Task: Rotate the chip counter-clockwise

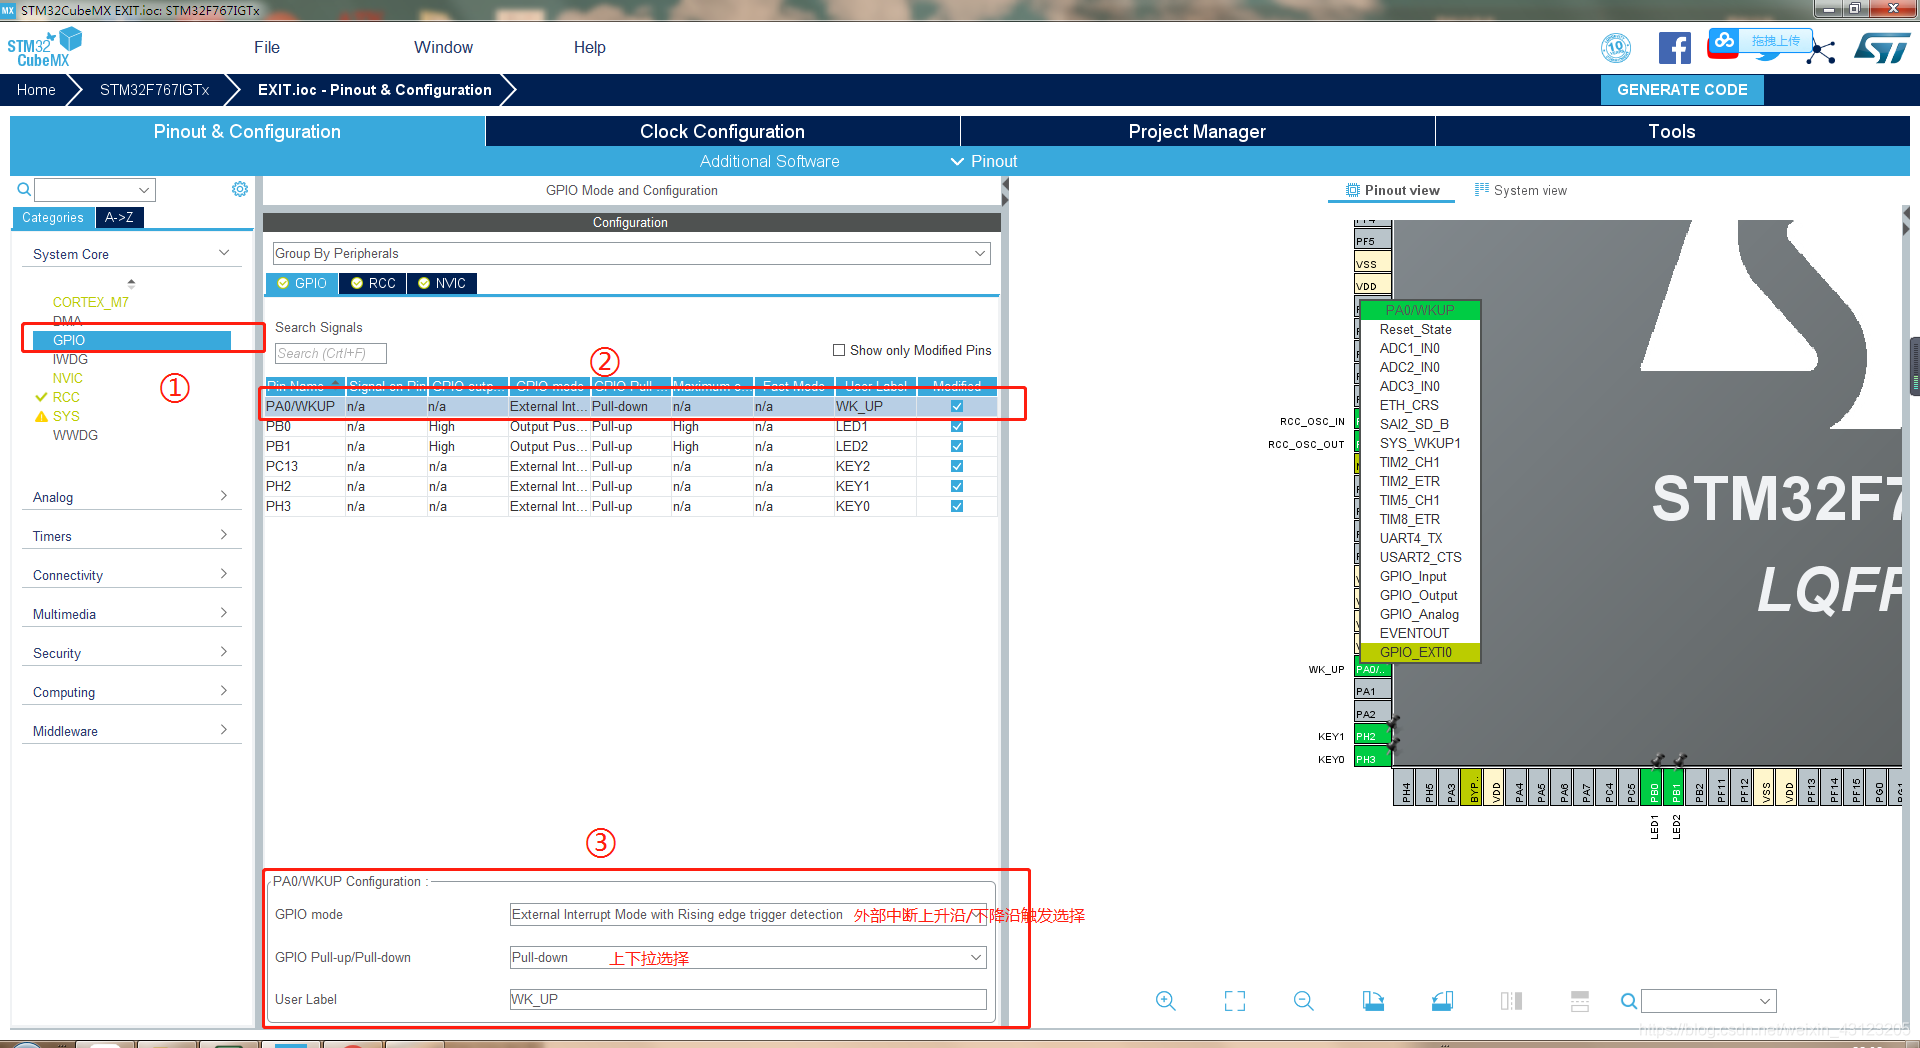Action: 1442,1001
